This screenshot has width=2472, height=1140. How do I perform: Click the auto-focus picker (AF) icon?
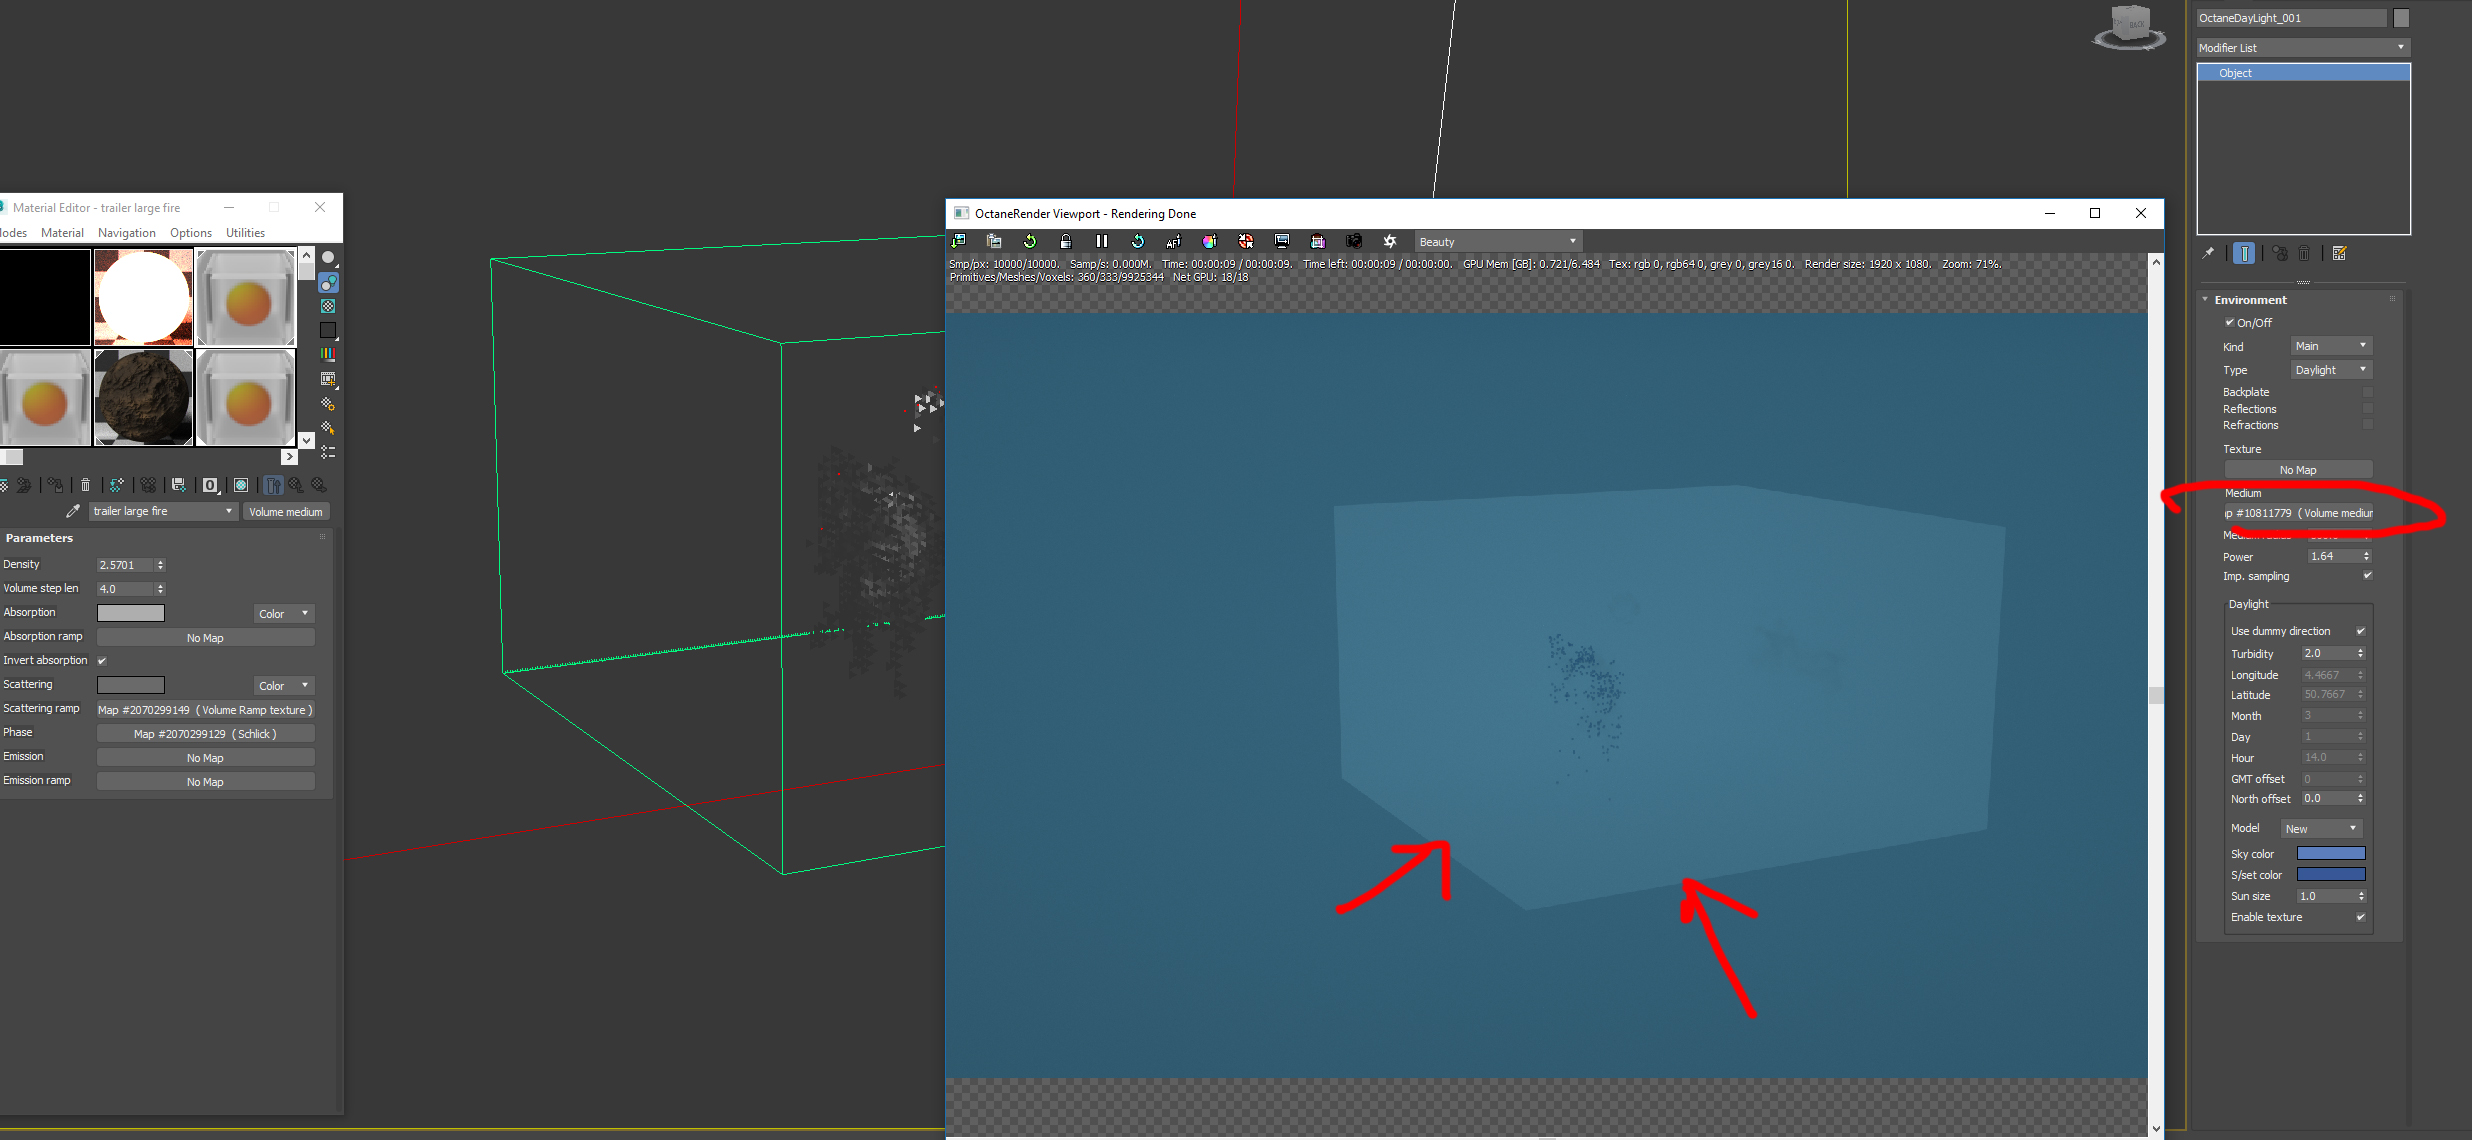pyautogui.click(x=1173, y=241)
